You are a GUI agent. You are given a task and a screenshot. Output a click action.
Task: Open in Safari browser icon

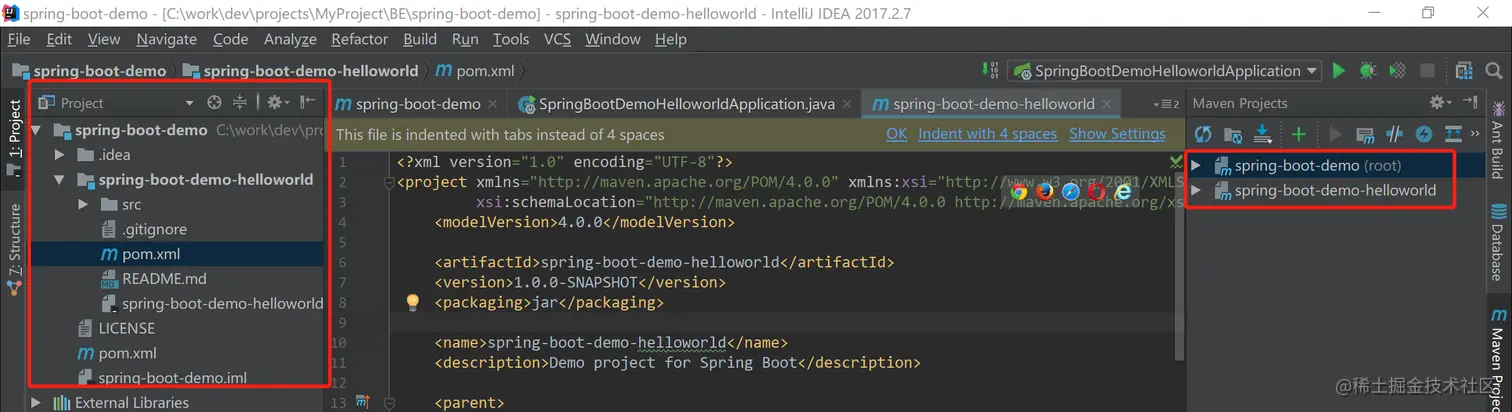[1071, 191]
